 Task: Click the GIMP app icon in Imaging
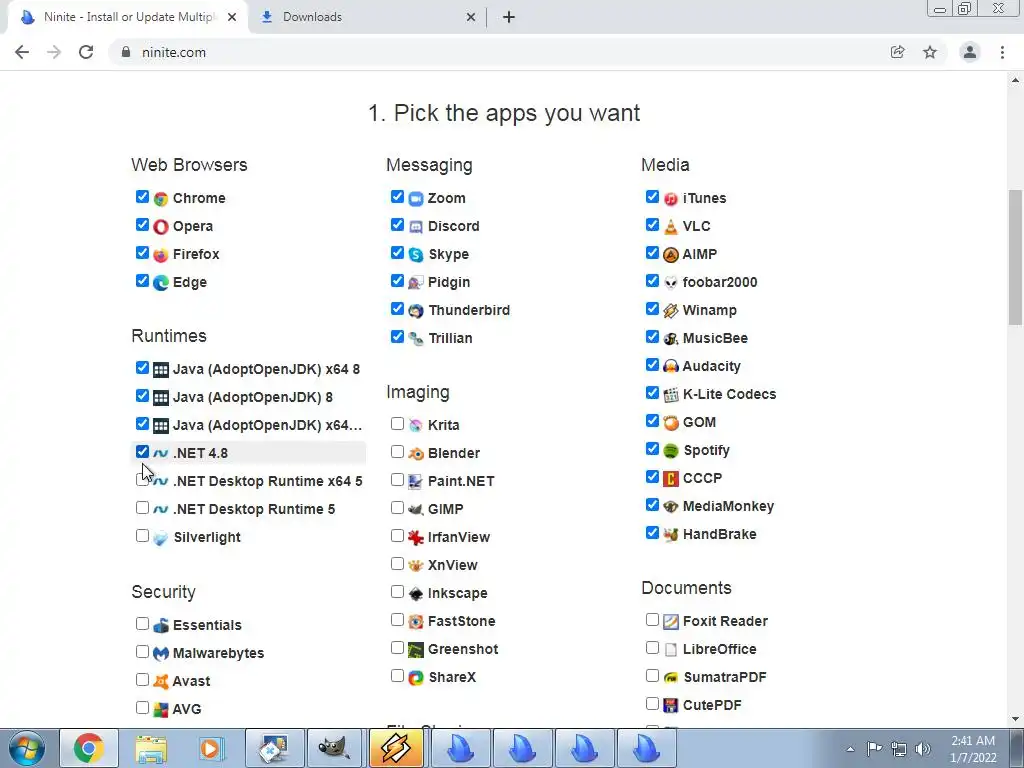[416, 509]
